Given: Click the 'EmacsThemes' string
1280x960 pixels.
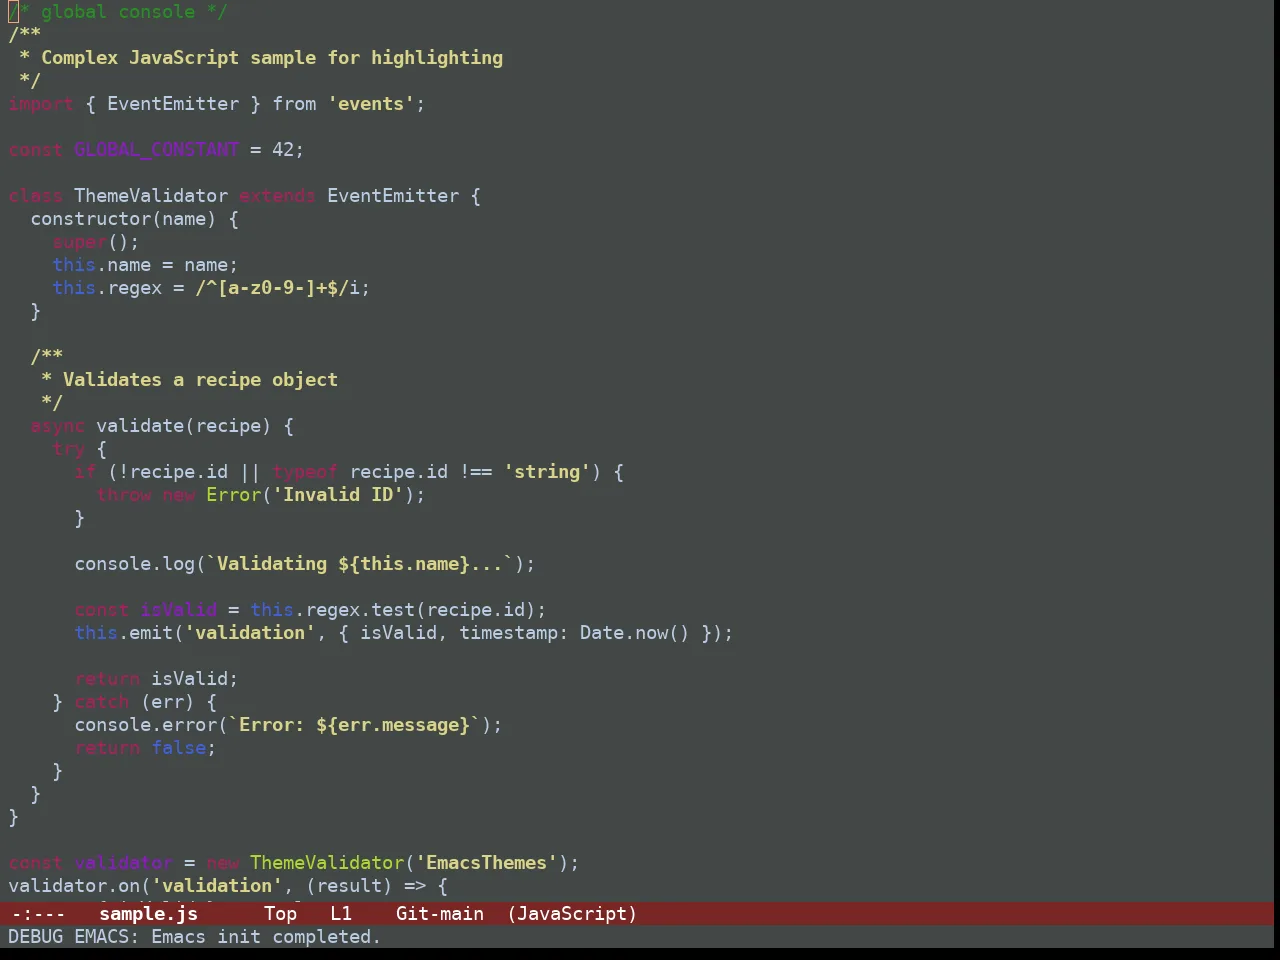Looking at the screenshot, I should tap(487, 863).
